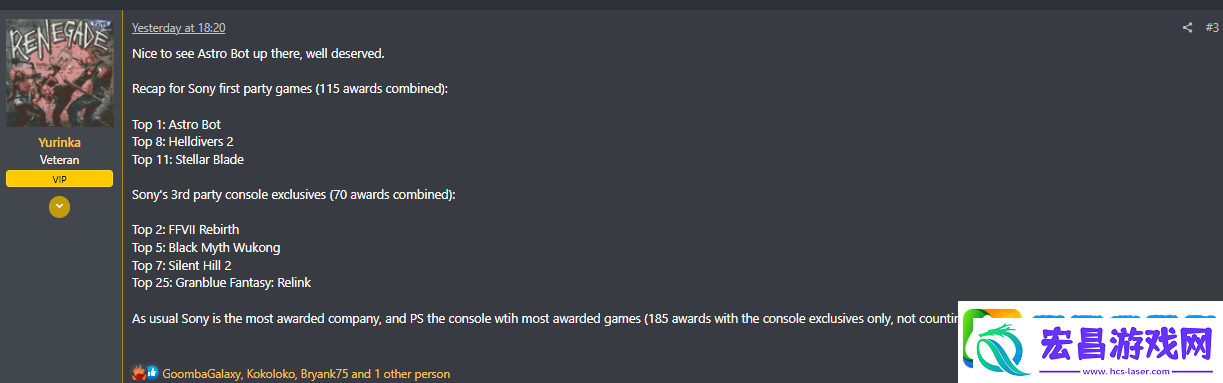Show the '1 other person' reactions list
Screen dimensions: 1223x383
[x=412, y=374]
